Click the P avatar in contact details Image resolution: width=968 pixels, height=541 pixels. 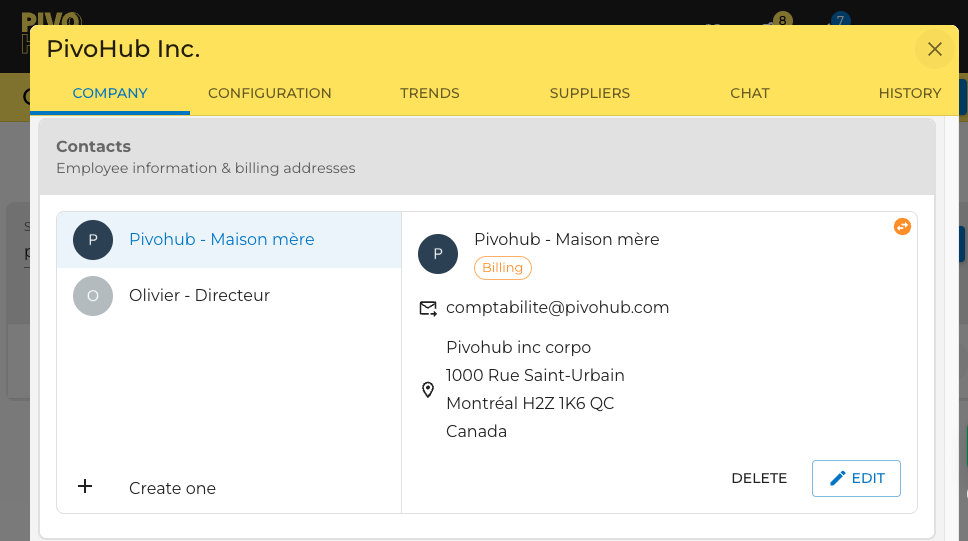point(438,254)
